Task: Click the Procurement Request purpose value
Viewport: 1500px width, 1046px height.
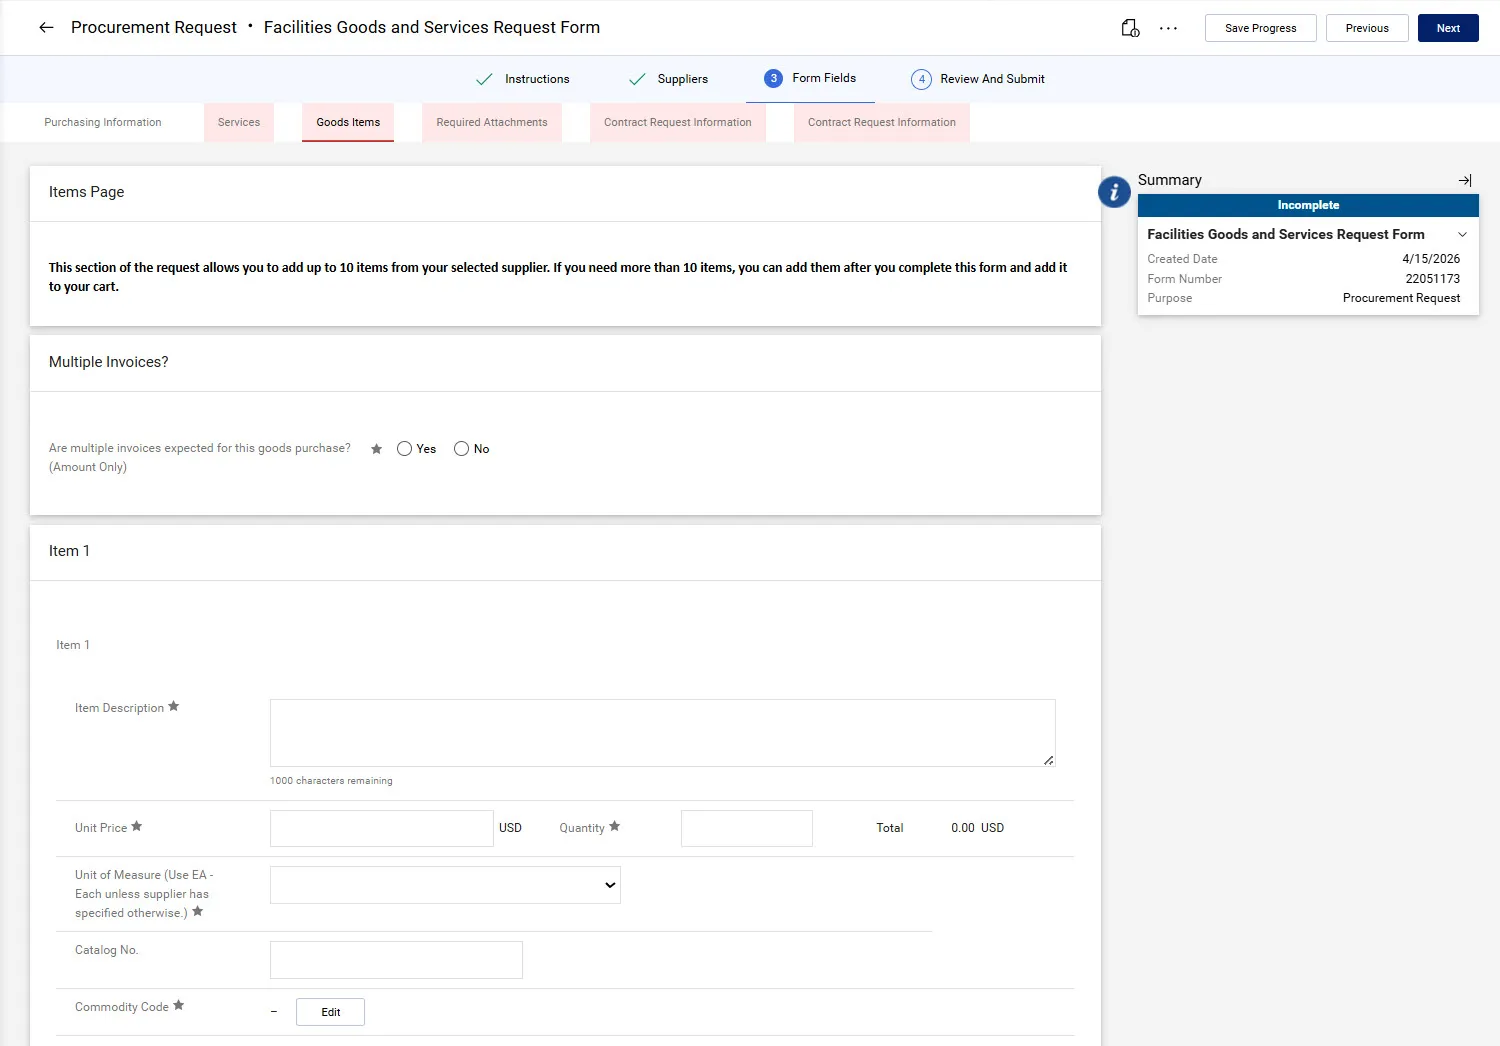Action: pyautogui.click(x=1401, y=298)
